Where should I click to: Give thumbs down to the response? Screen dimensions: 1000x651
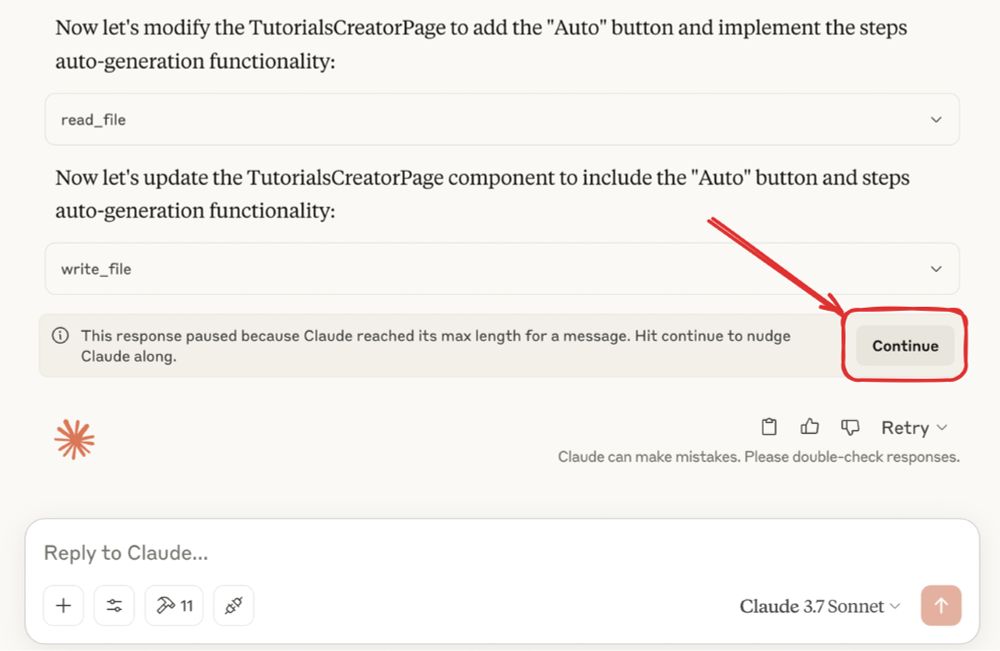(x=850, y=427)
